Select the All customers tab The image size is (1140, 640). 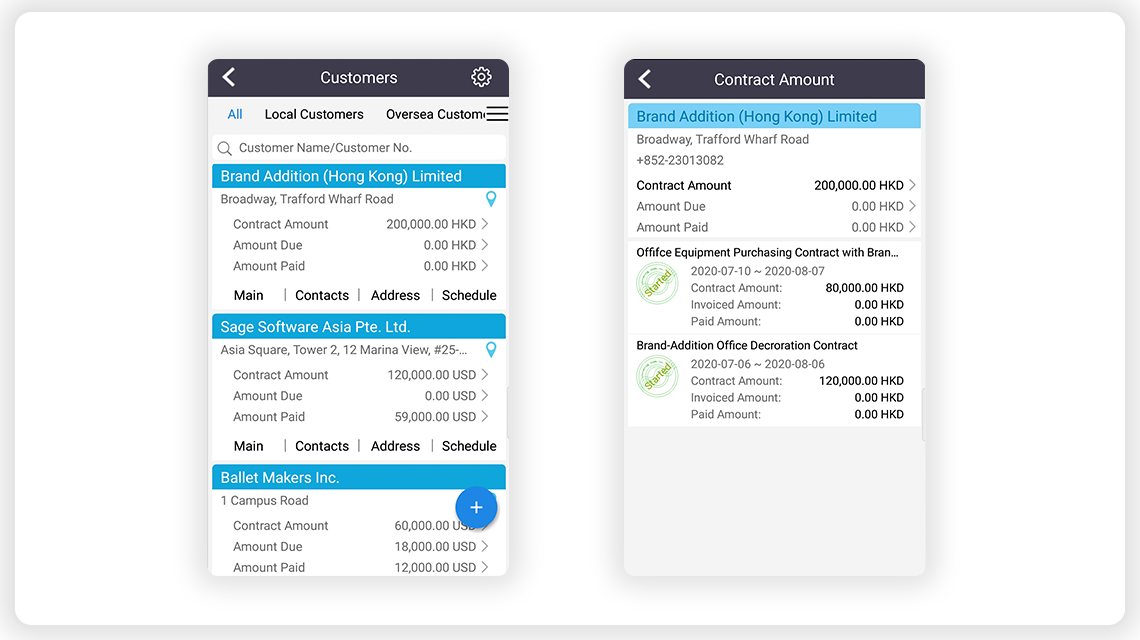(x=235, y=114)
